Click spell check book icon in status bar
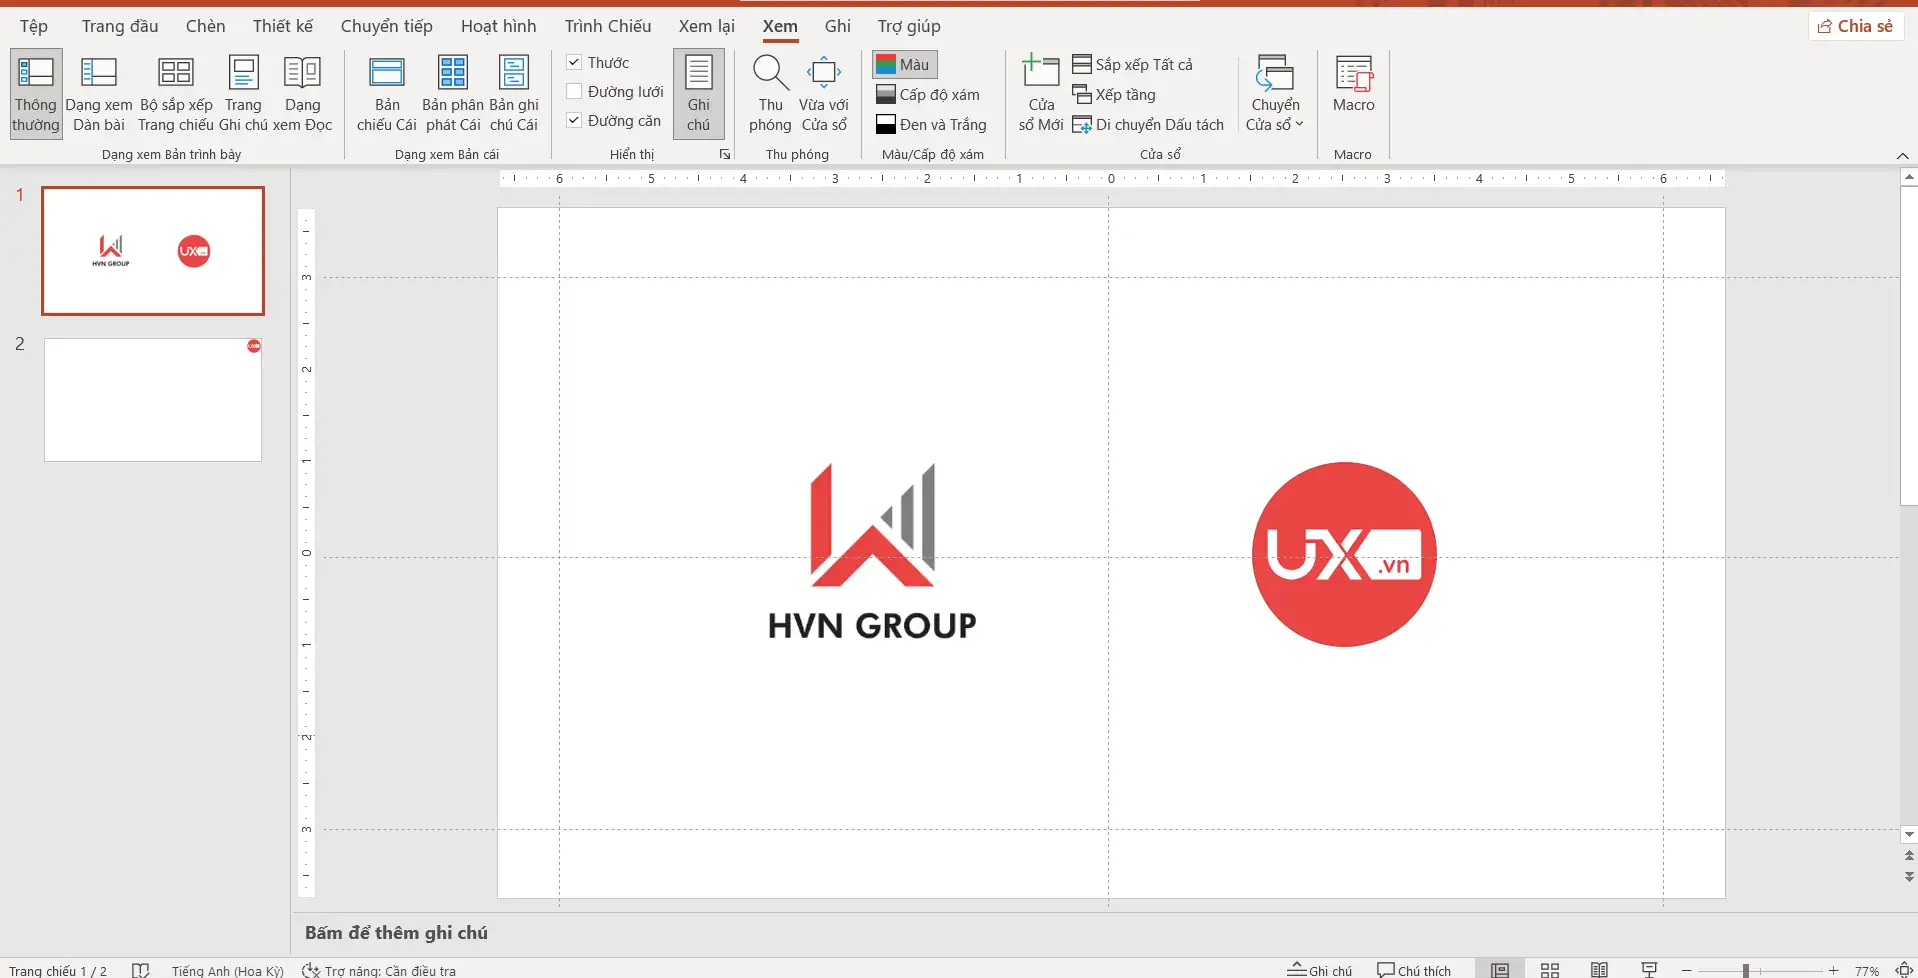 [141, 970]
